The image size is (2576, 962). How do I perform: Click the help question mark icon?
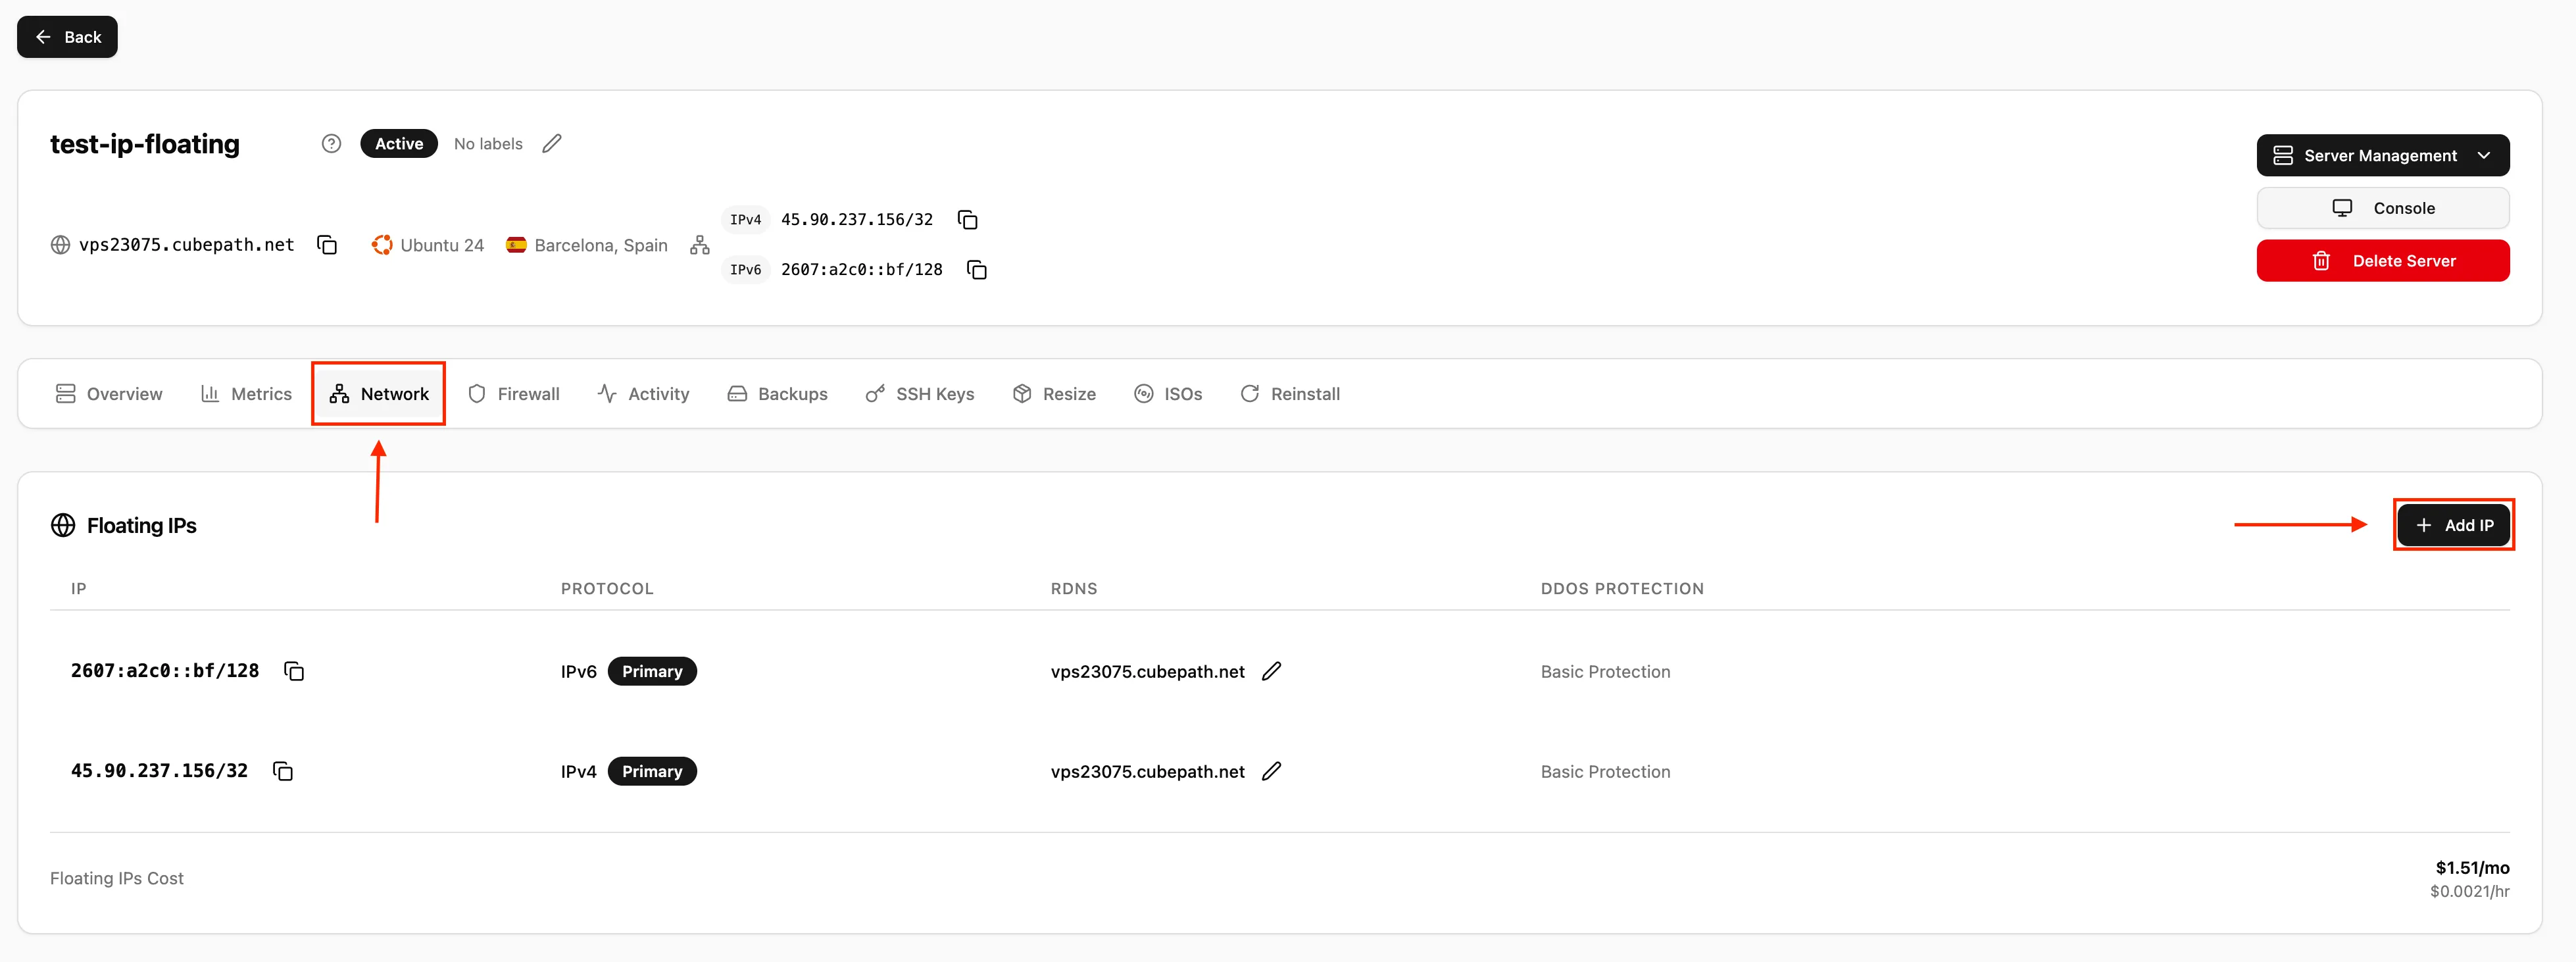(x=331, y=144)
